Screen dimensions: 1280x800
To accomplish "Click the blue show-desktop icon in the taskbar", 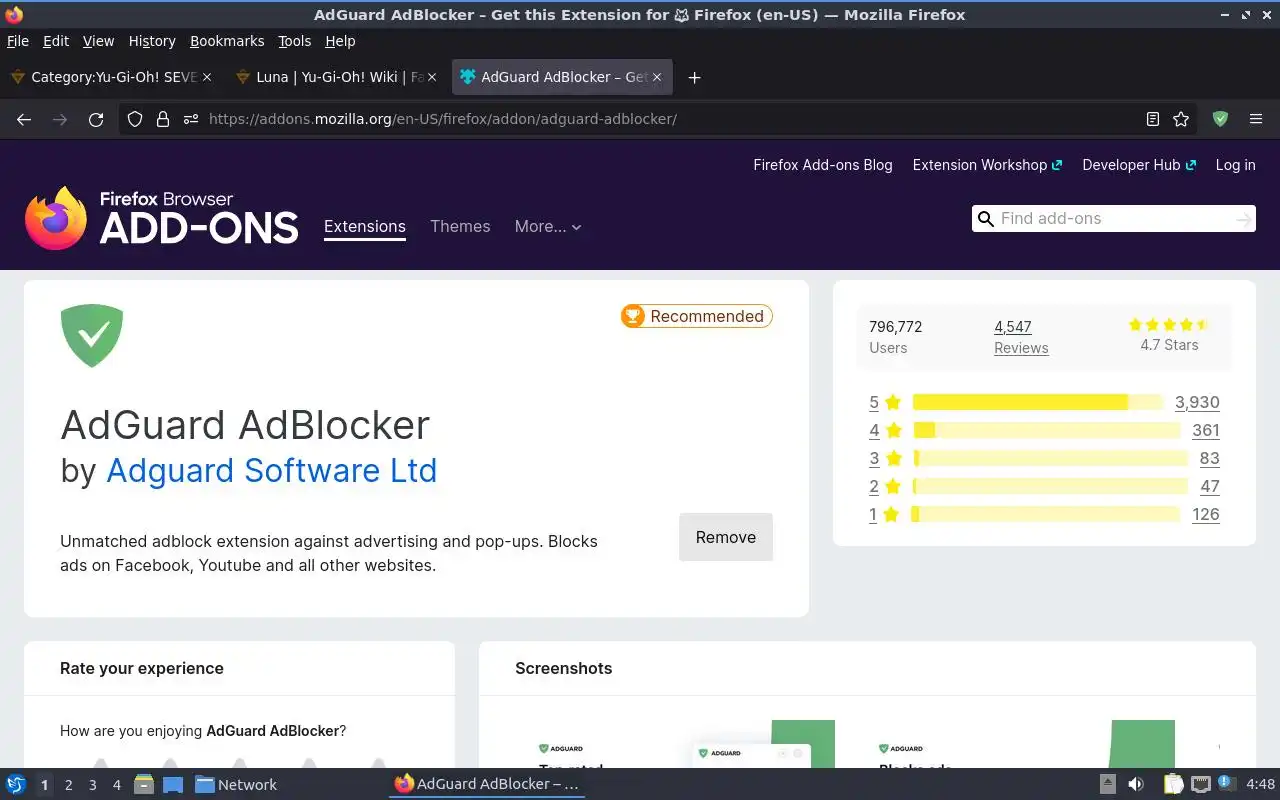I will coord(173,785).
